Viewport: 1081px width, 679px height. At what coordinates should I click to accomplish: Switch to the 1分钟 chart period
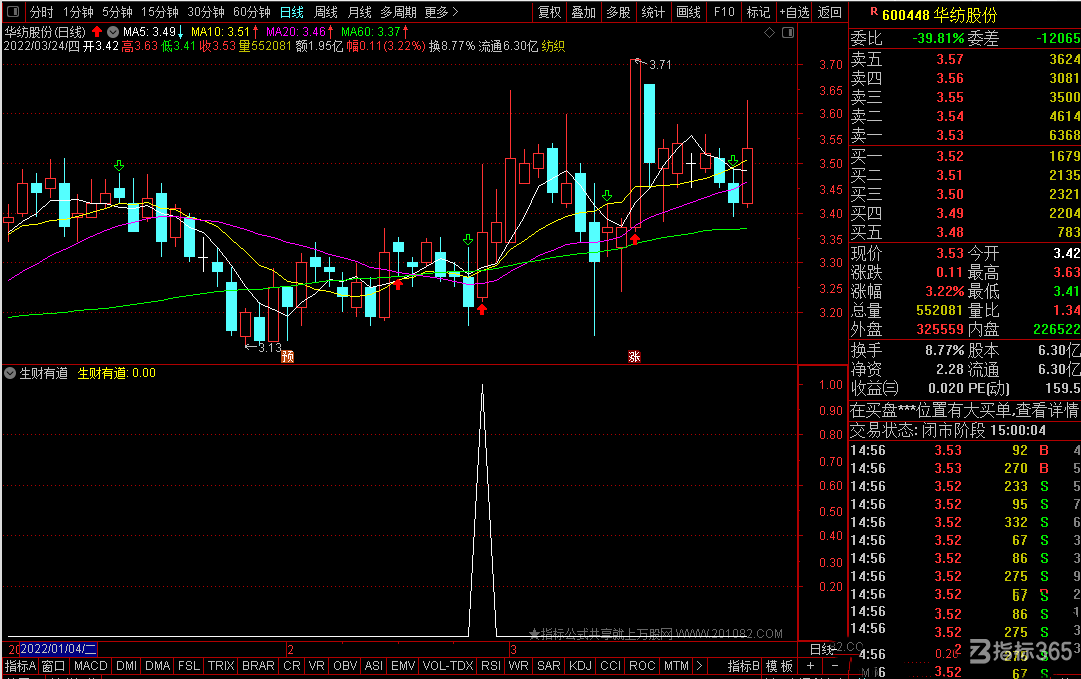[78, 12]
